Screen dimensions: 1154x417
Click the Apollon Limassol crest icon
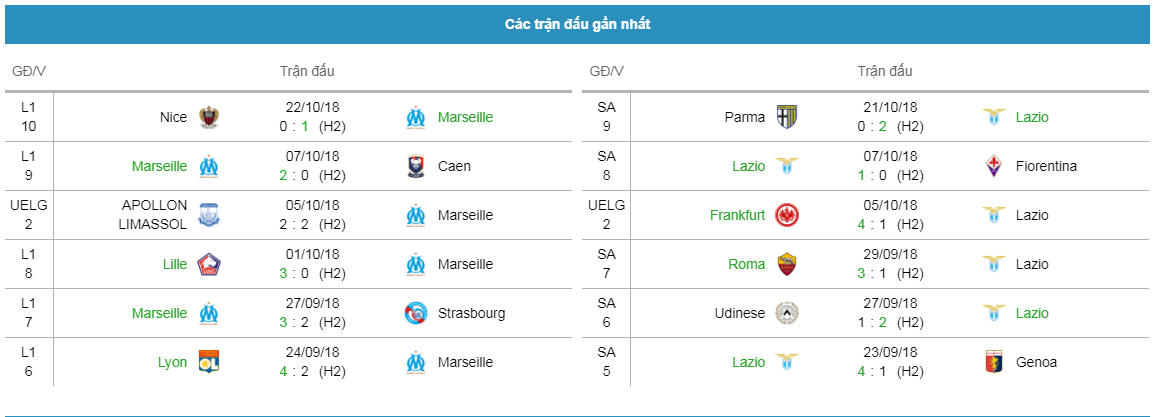click(x=210, y=215)
